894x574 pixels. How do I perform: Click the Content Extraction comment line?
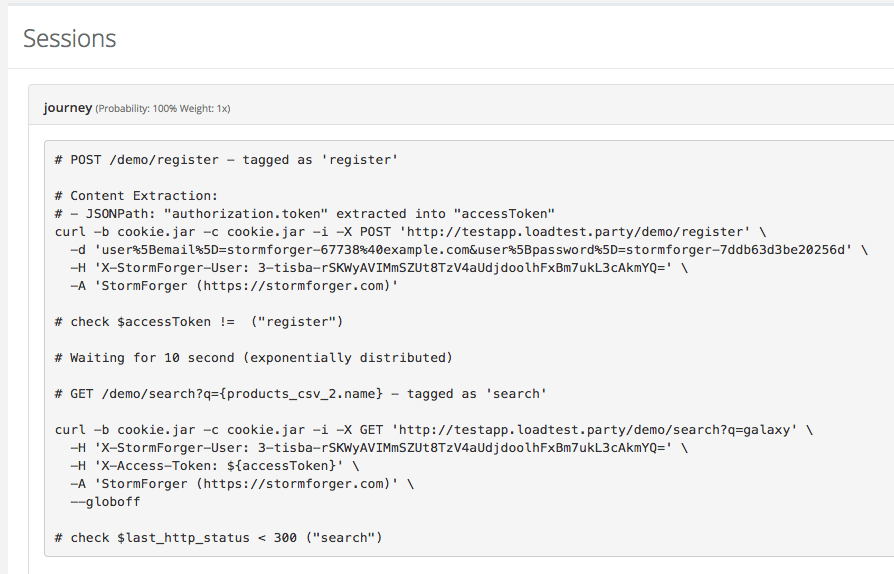click(136, 196)
